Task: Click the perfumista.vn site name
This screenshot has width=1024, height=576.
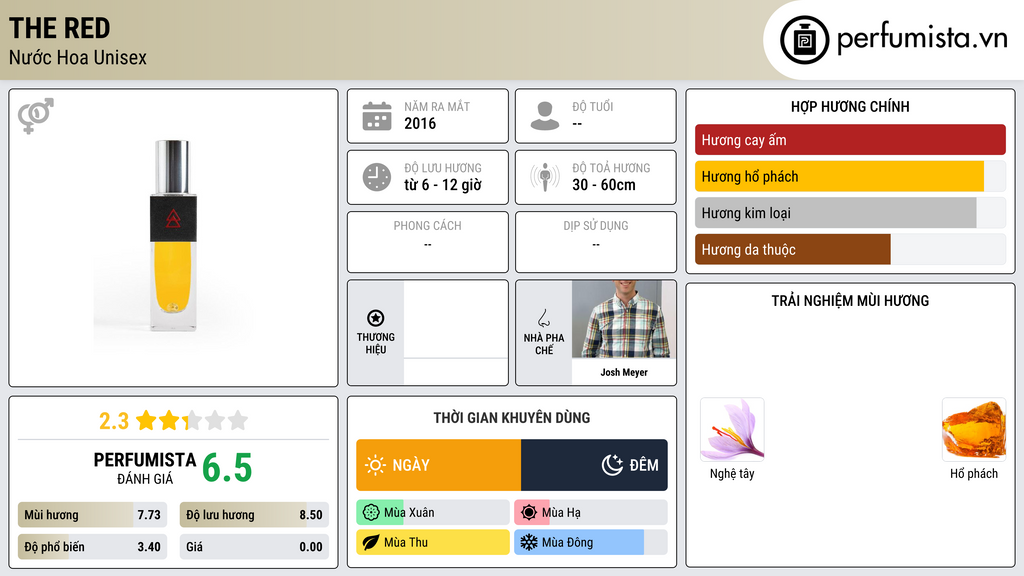Action: coord(921,38)
